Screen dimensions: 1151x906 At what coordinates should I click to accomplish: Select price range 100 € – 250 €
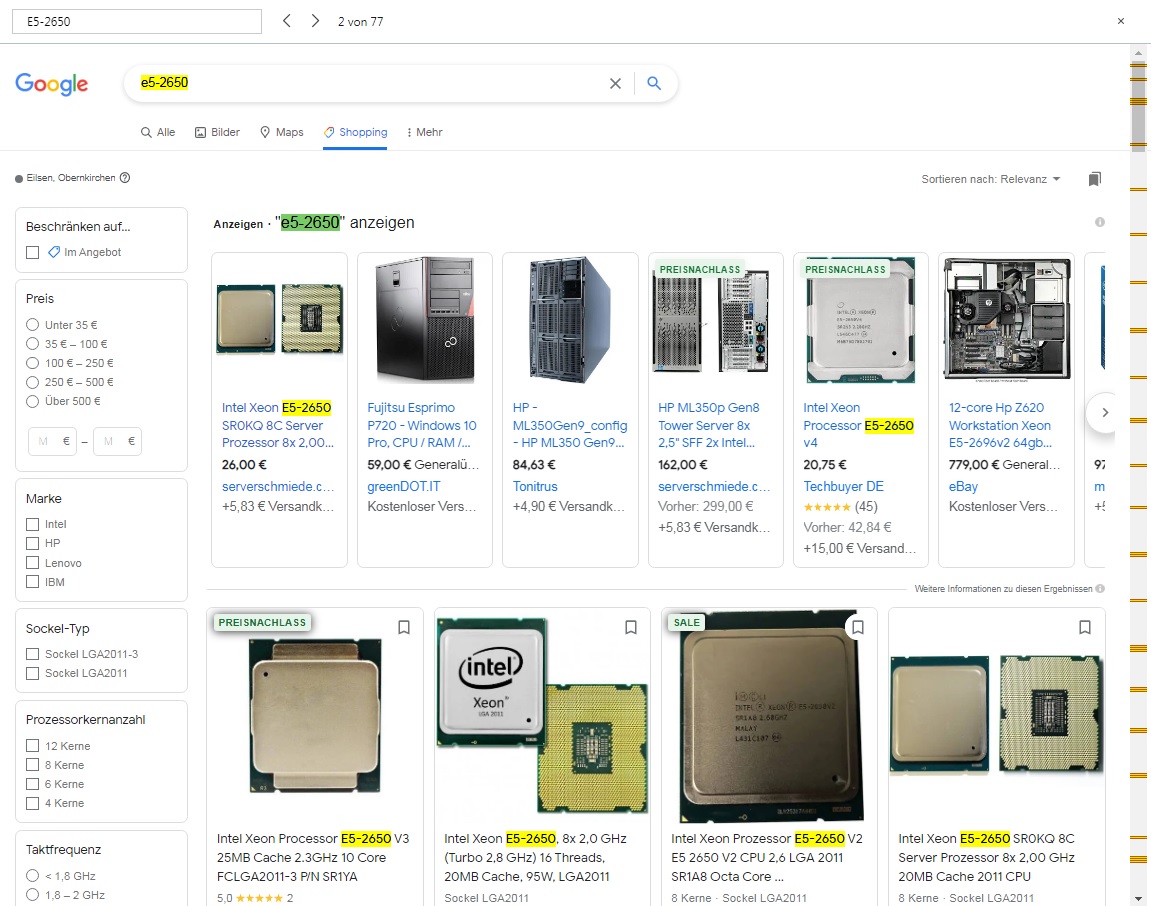pyautogui.click(x=32, y=363)
